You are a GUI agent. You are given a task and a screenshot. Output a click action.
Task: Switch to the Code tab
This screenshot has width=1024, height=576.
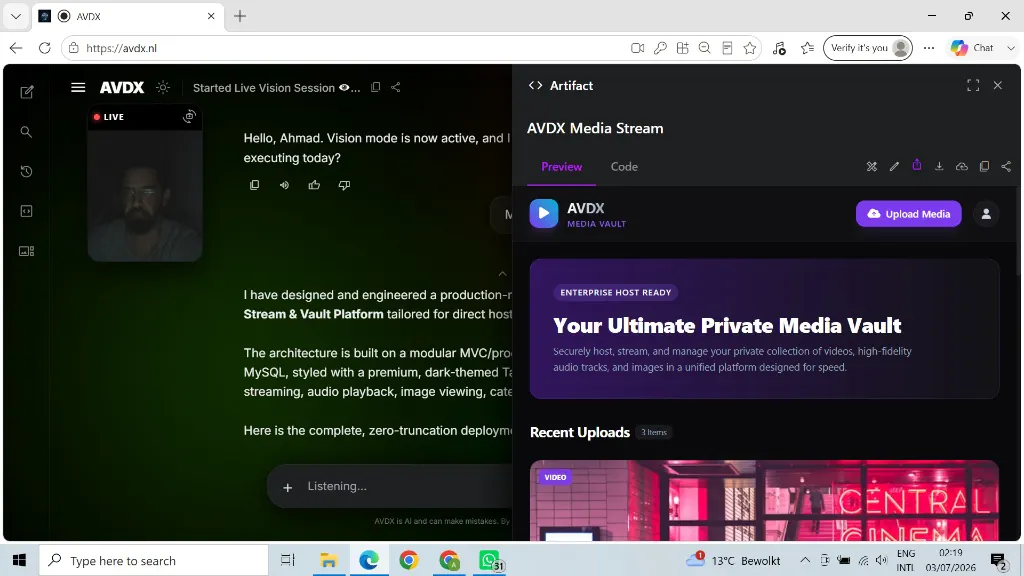624,167
